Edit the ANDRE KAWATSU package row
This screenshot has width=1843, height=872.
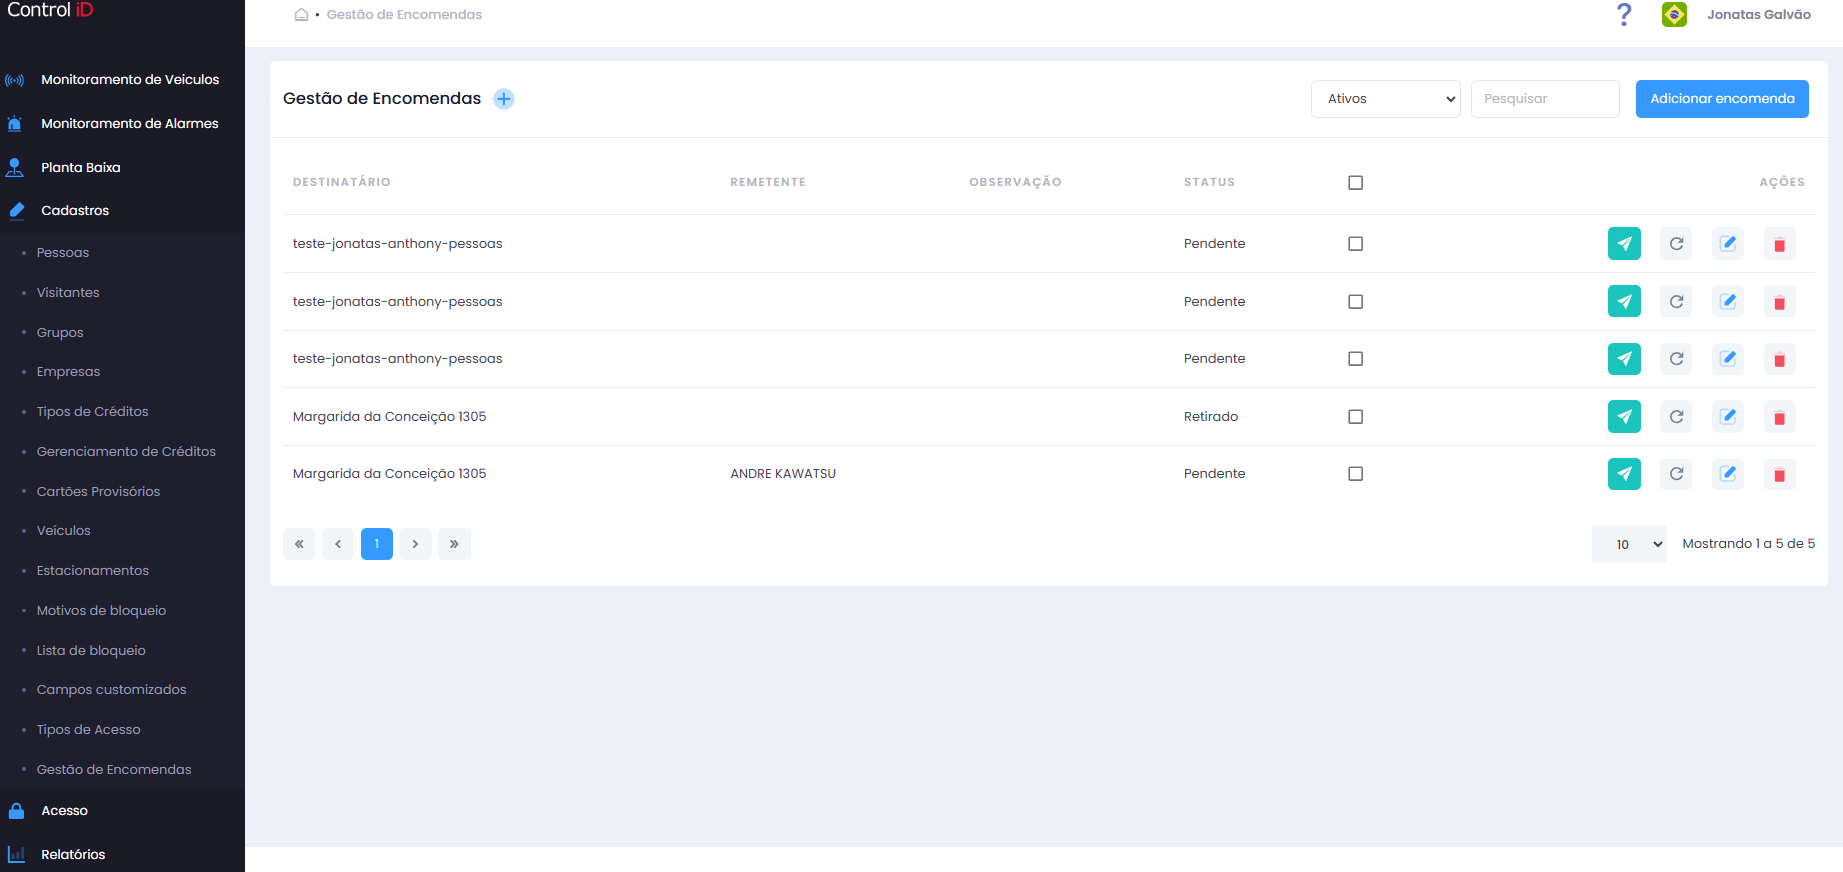tap(1728, 474)
